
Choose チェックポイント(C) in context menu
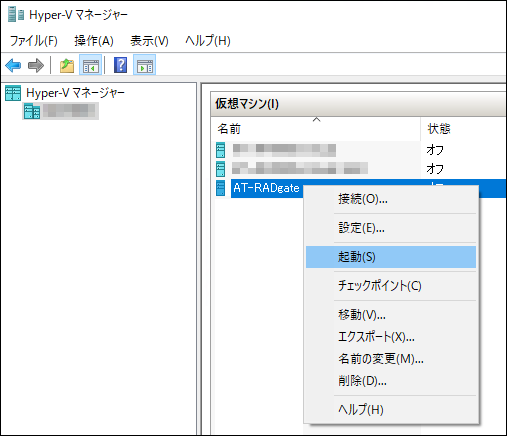point(391,286)
